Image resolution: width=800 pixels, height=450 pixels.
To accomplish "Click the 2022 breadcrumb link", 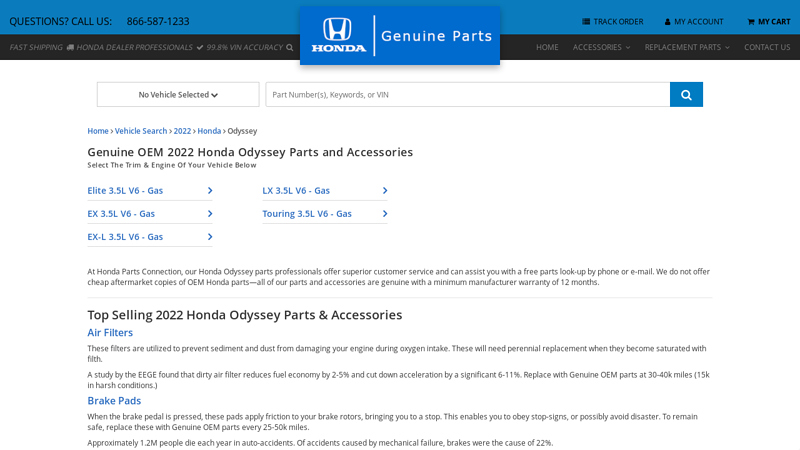I will (x=182, y=131).
